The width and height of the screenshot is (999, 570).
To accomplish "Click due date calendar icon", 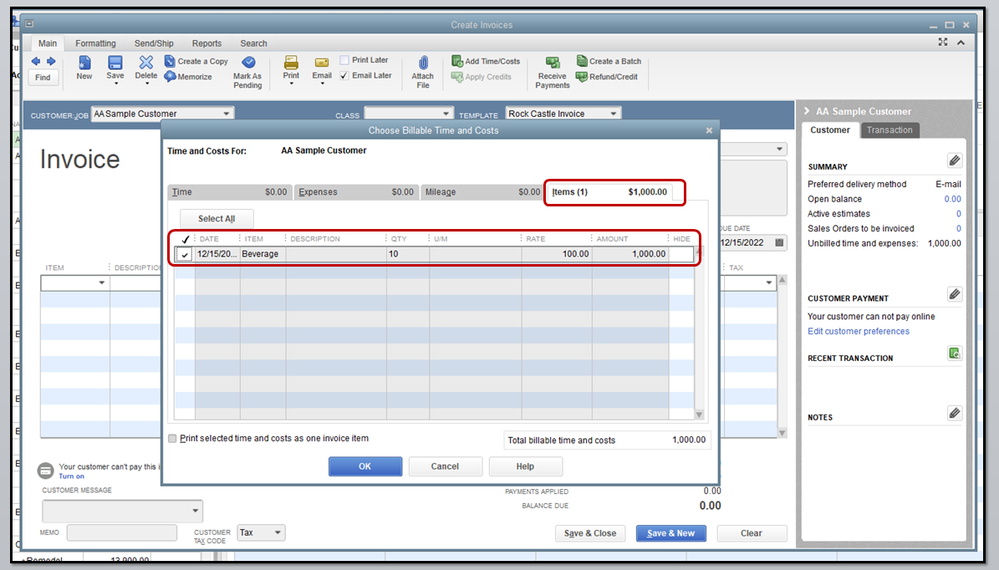I will click(779, 243).
